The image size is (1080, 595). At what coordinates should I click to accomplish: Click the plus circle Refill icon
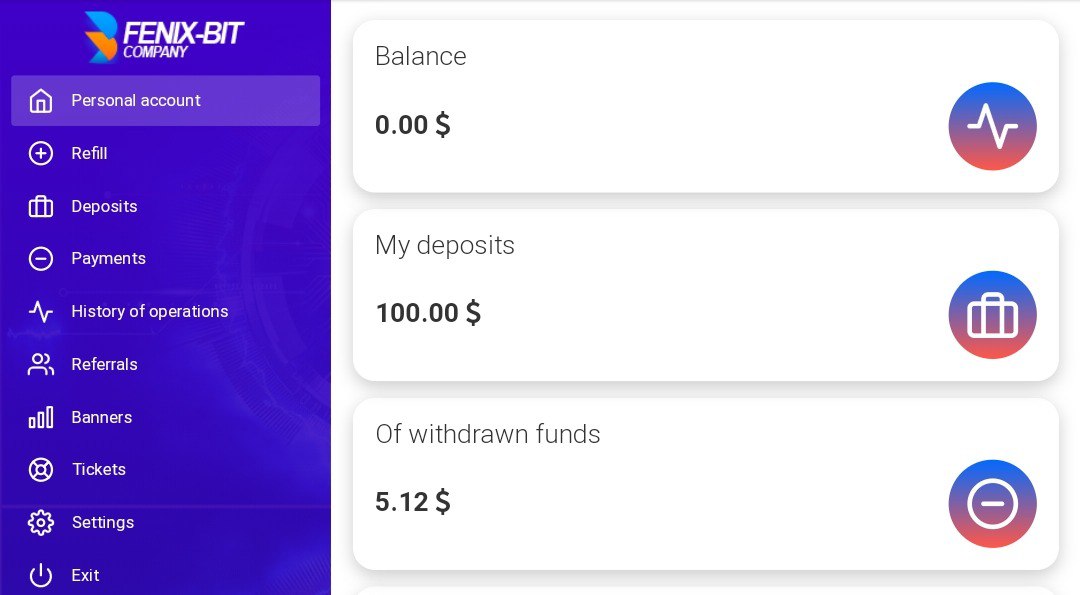[41, 153]
